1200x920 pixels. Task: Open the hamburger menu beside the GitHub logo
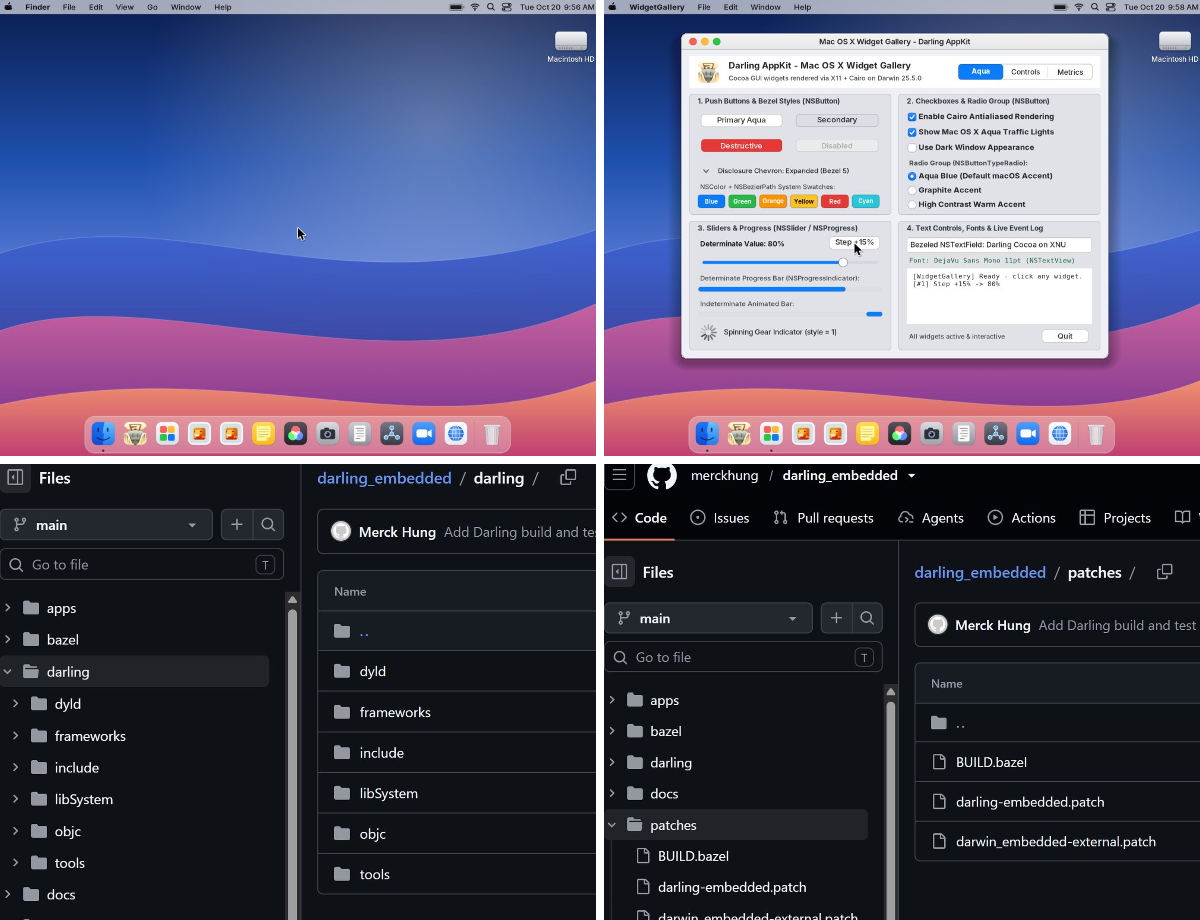coord(620,476)
